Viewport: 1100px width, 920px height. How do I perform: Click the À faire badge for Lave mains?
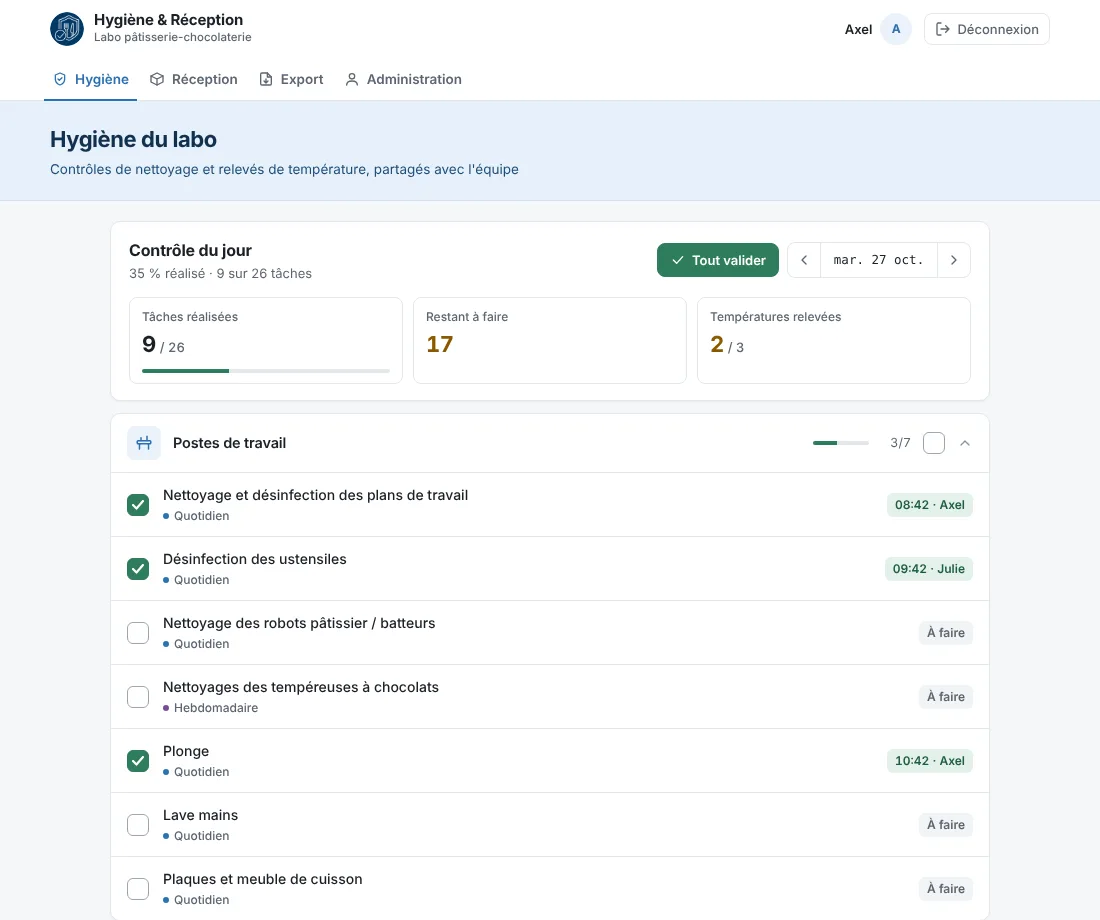(946, 825)
